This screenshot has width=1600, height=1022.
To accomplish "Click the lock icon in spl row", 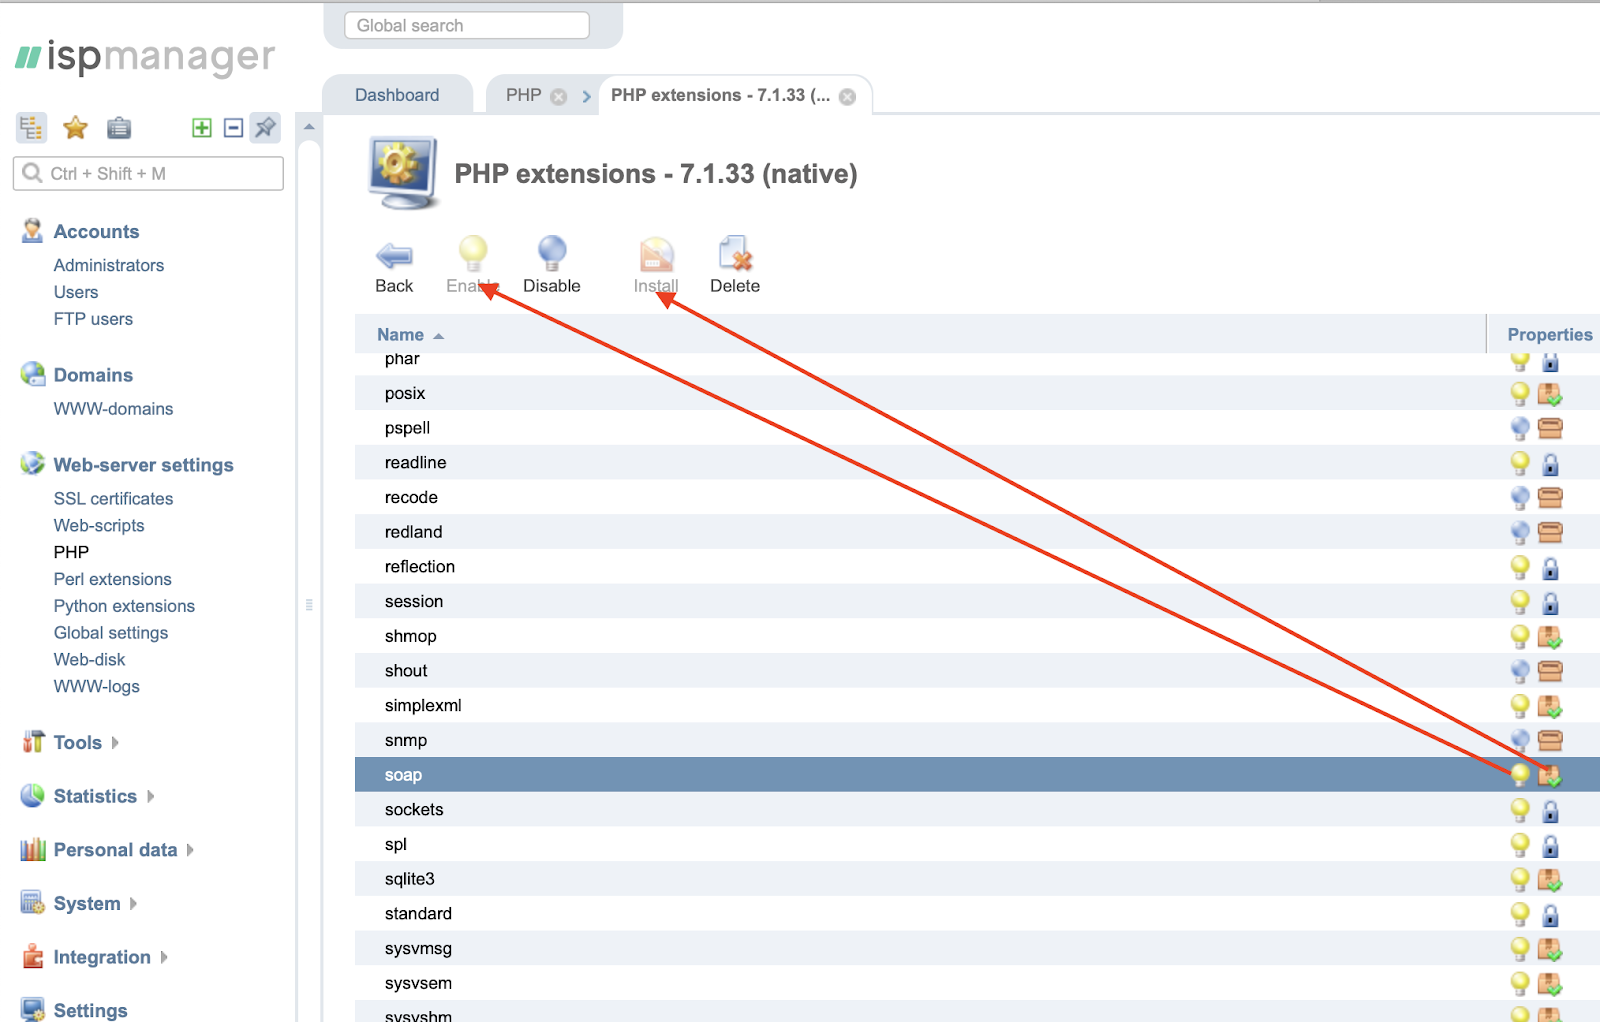I will [1550, 846].
